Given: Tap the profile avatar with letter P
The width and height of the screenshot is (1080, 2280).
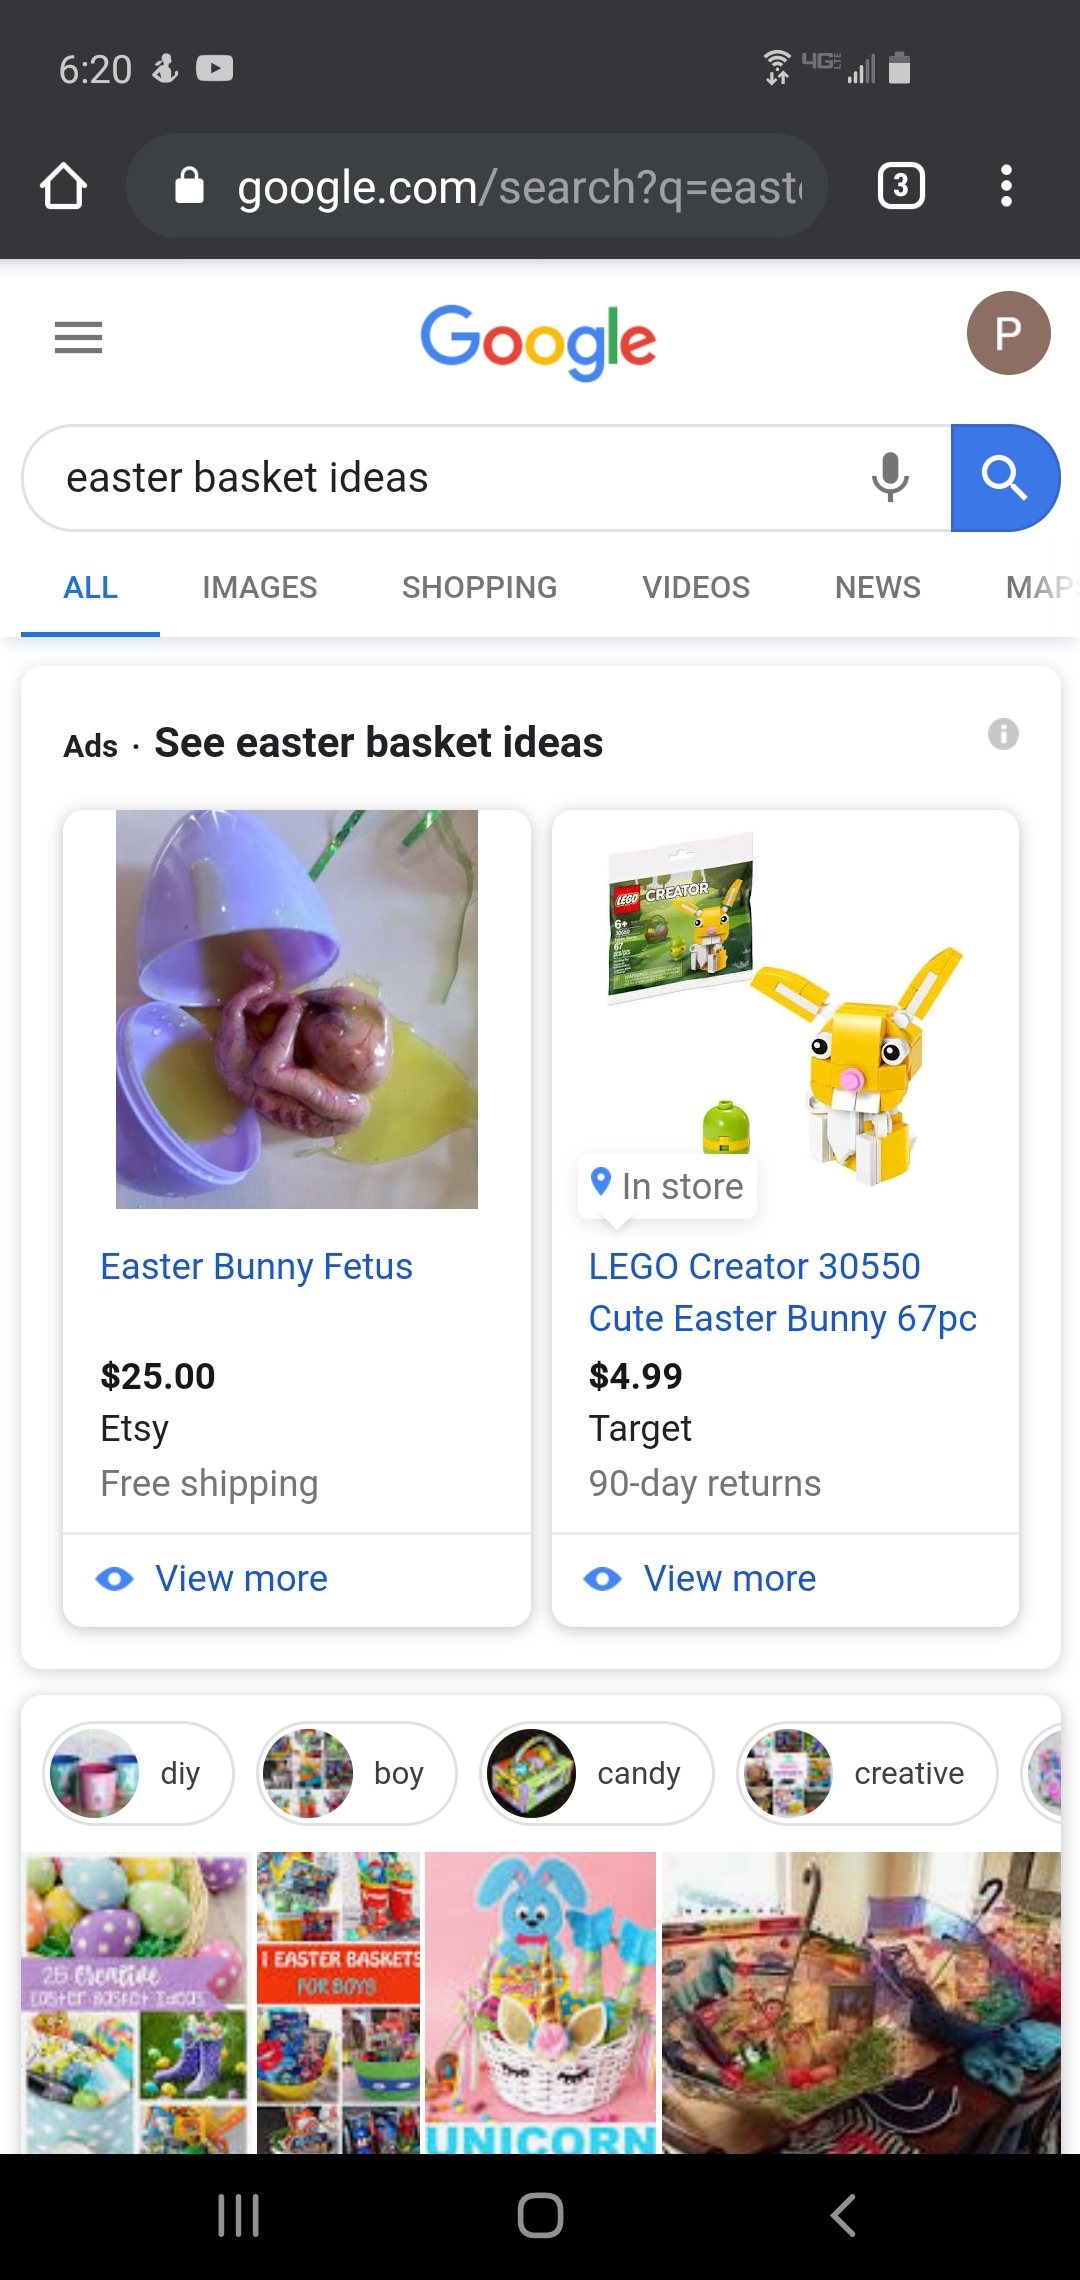Looking at the screenshot, I should (1008, 333).
